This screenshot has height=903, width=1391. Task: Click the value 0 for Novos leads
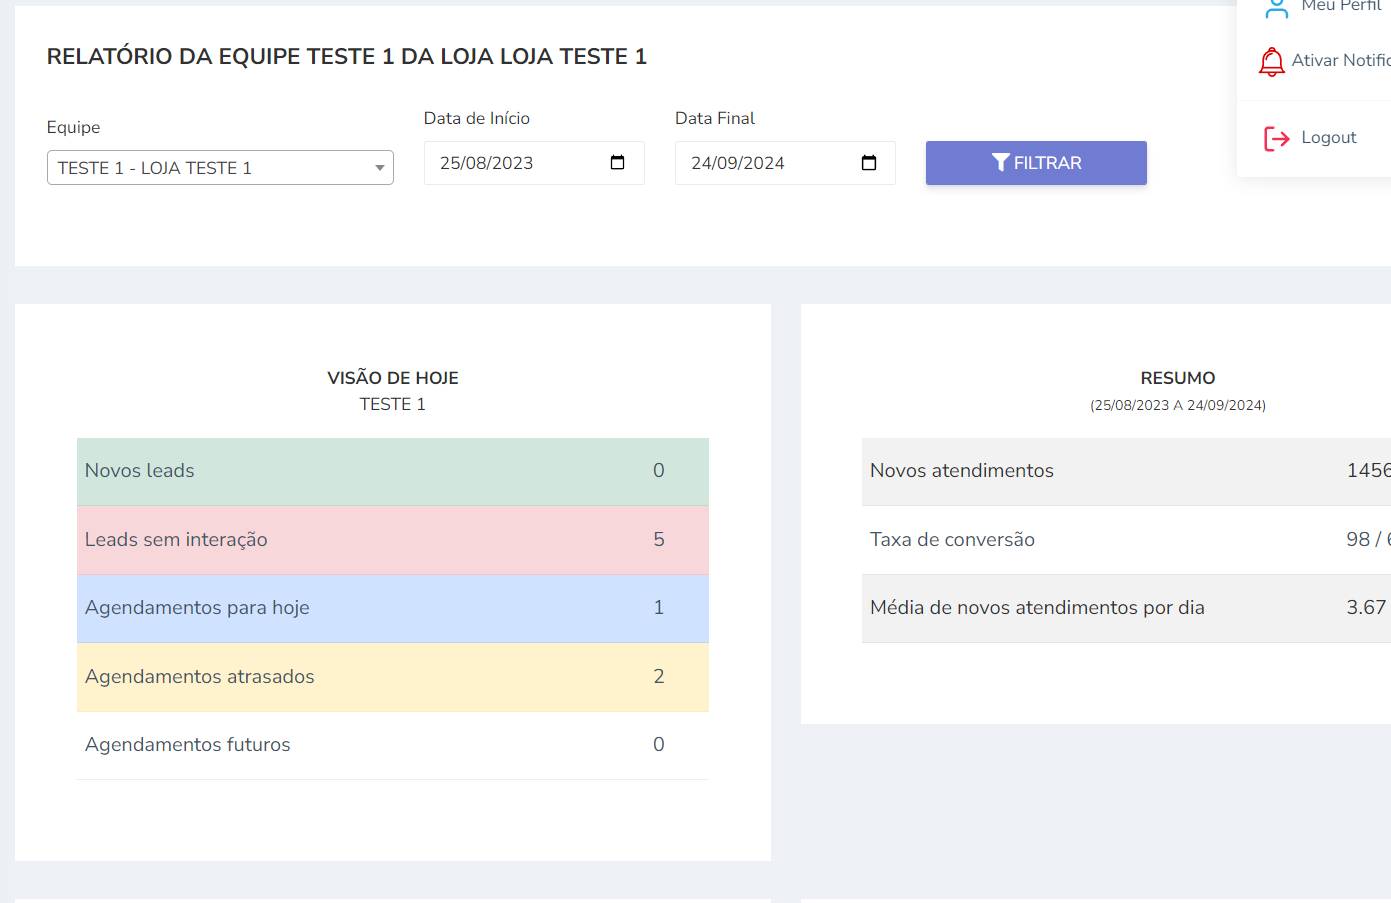point(659,471)
